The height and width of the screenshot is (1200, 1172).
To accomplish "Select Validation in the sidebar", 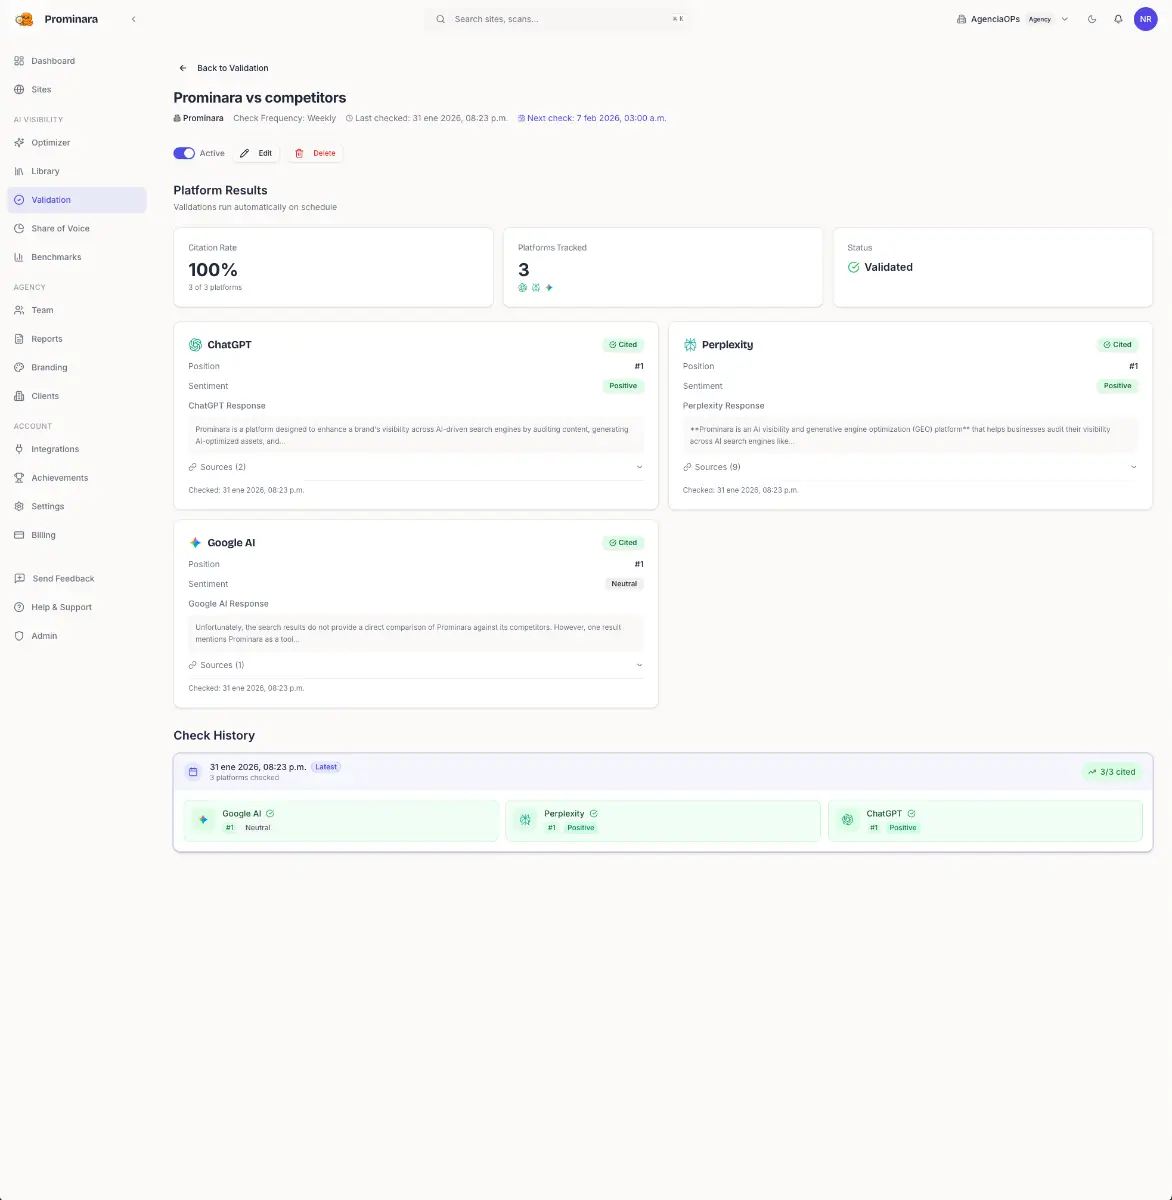I will click(77, 200).
